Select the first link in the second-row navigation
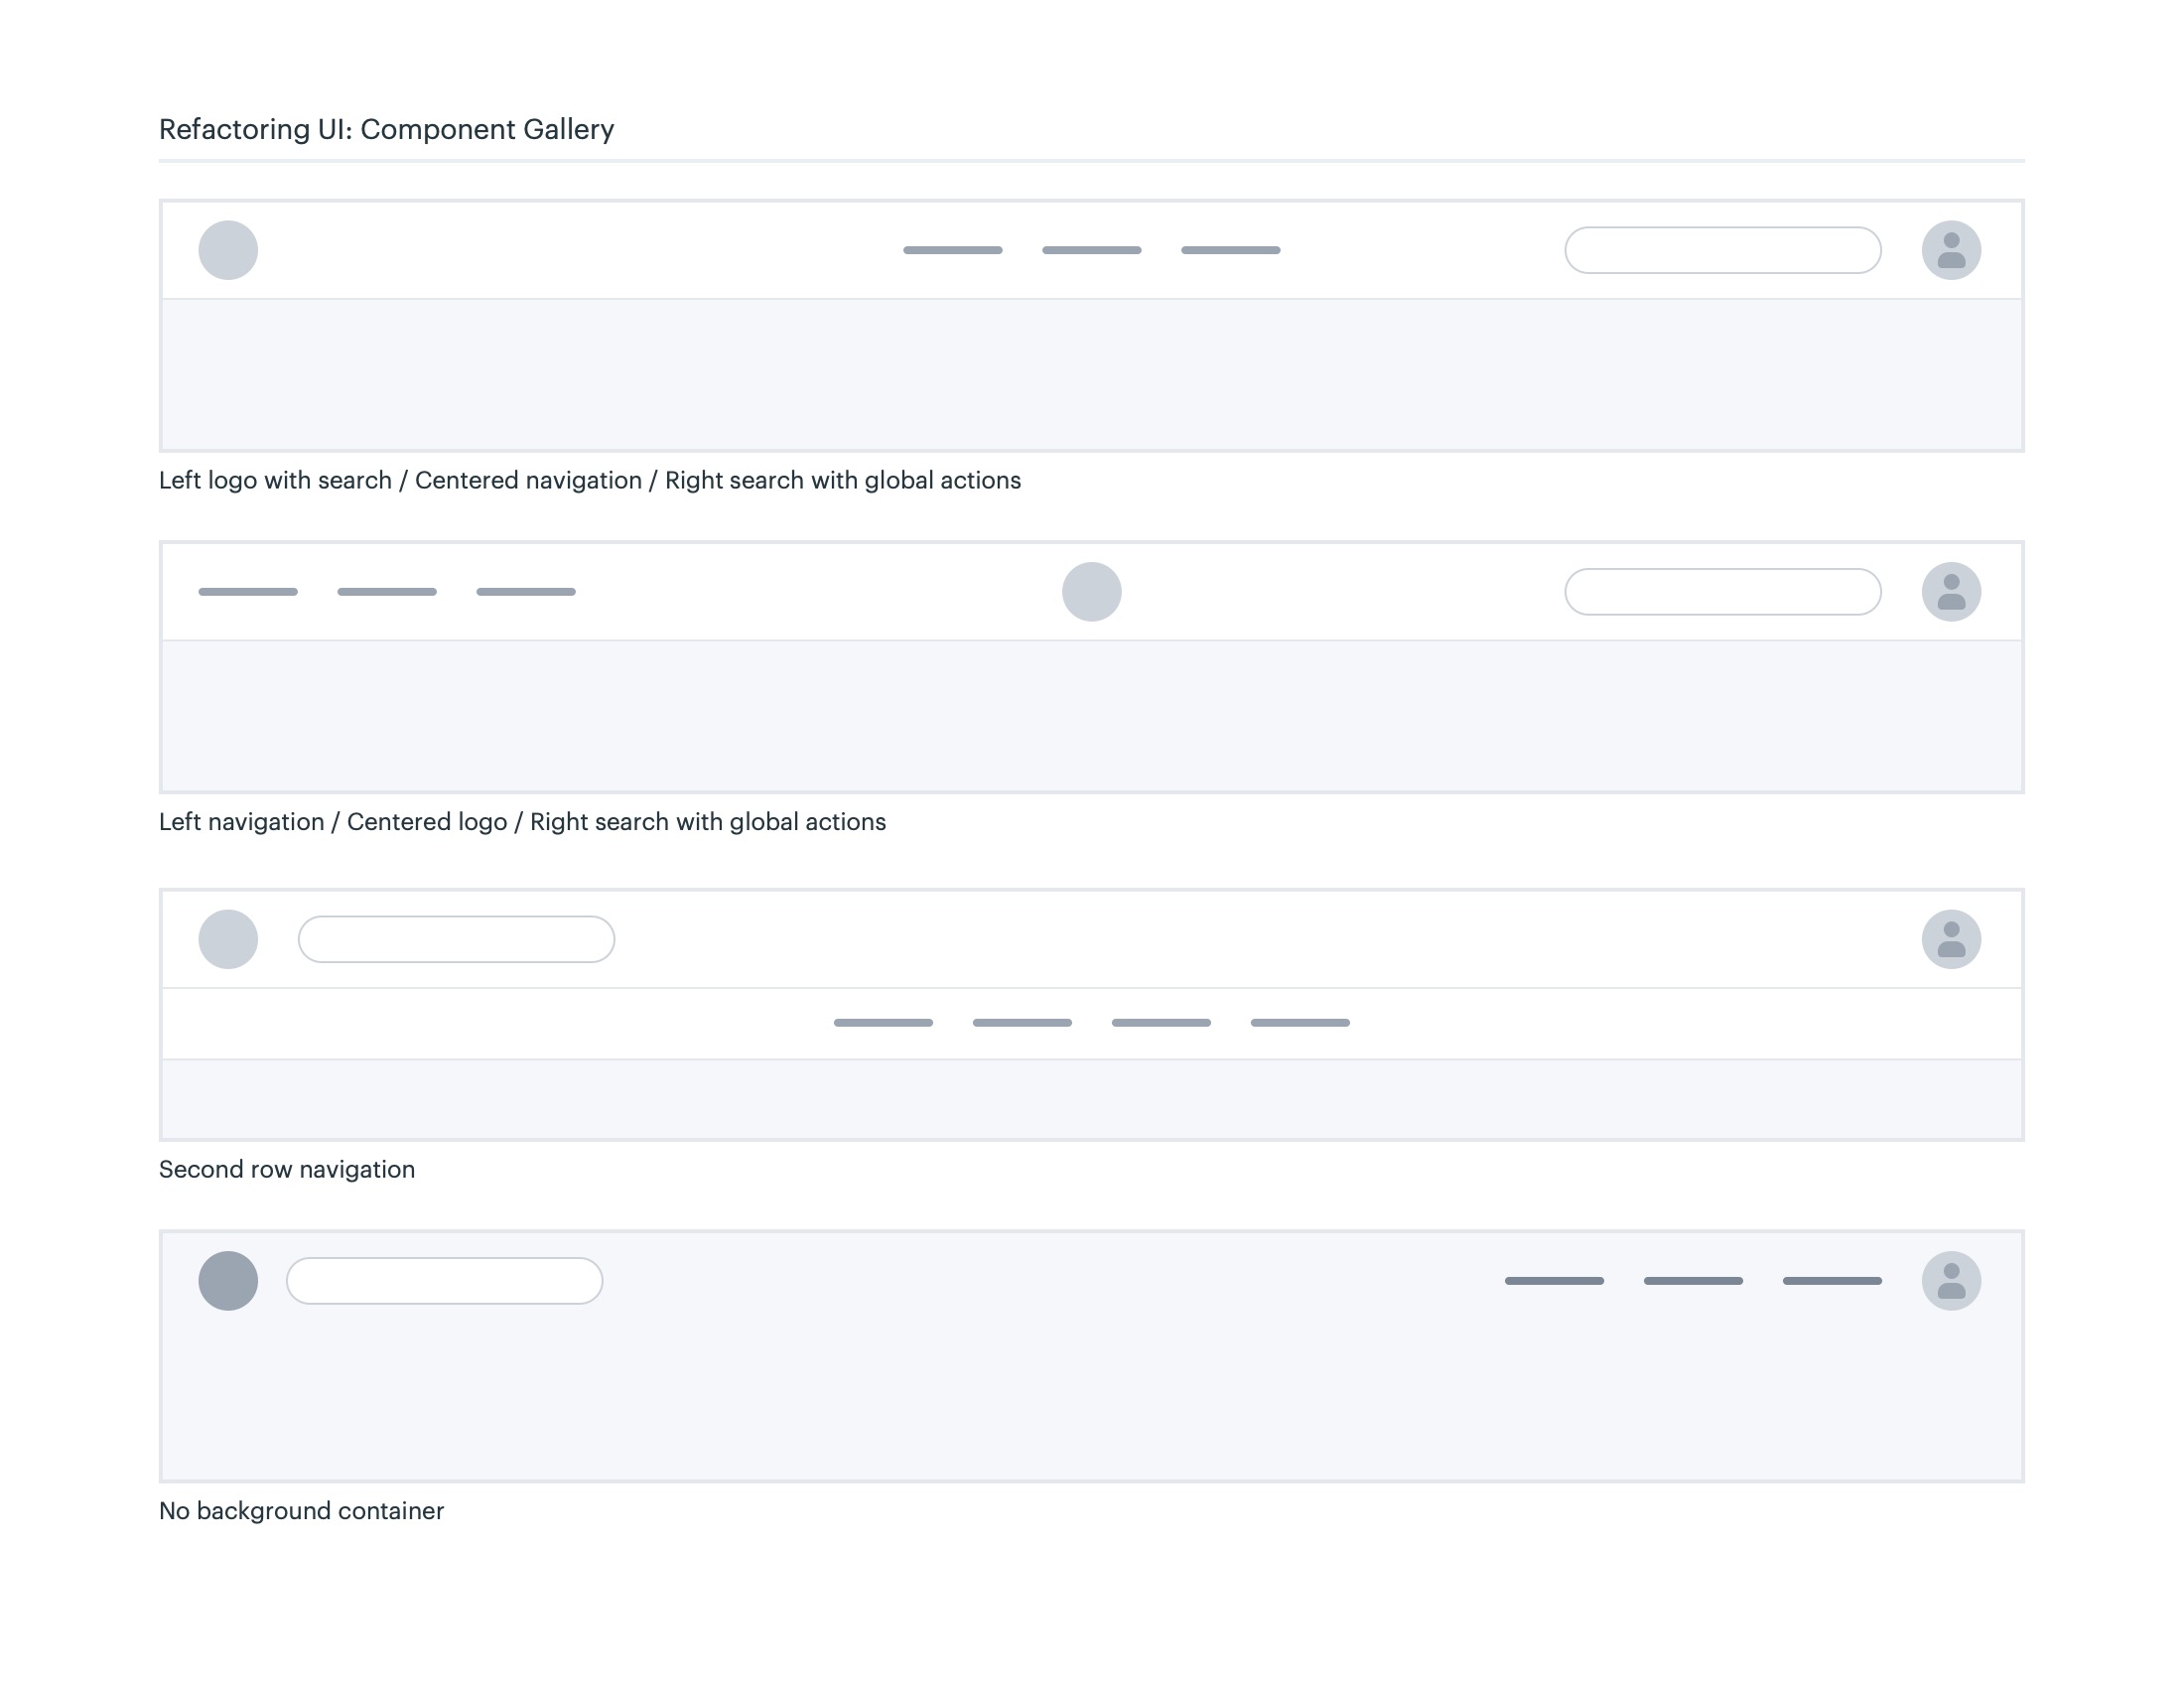 883,1023
